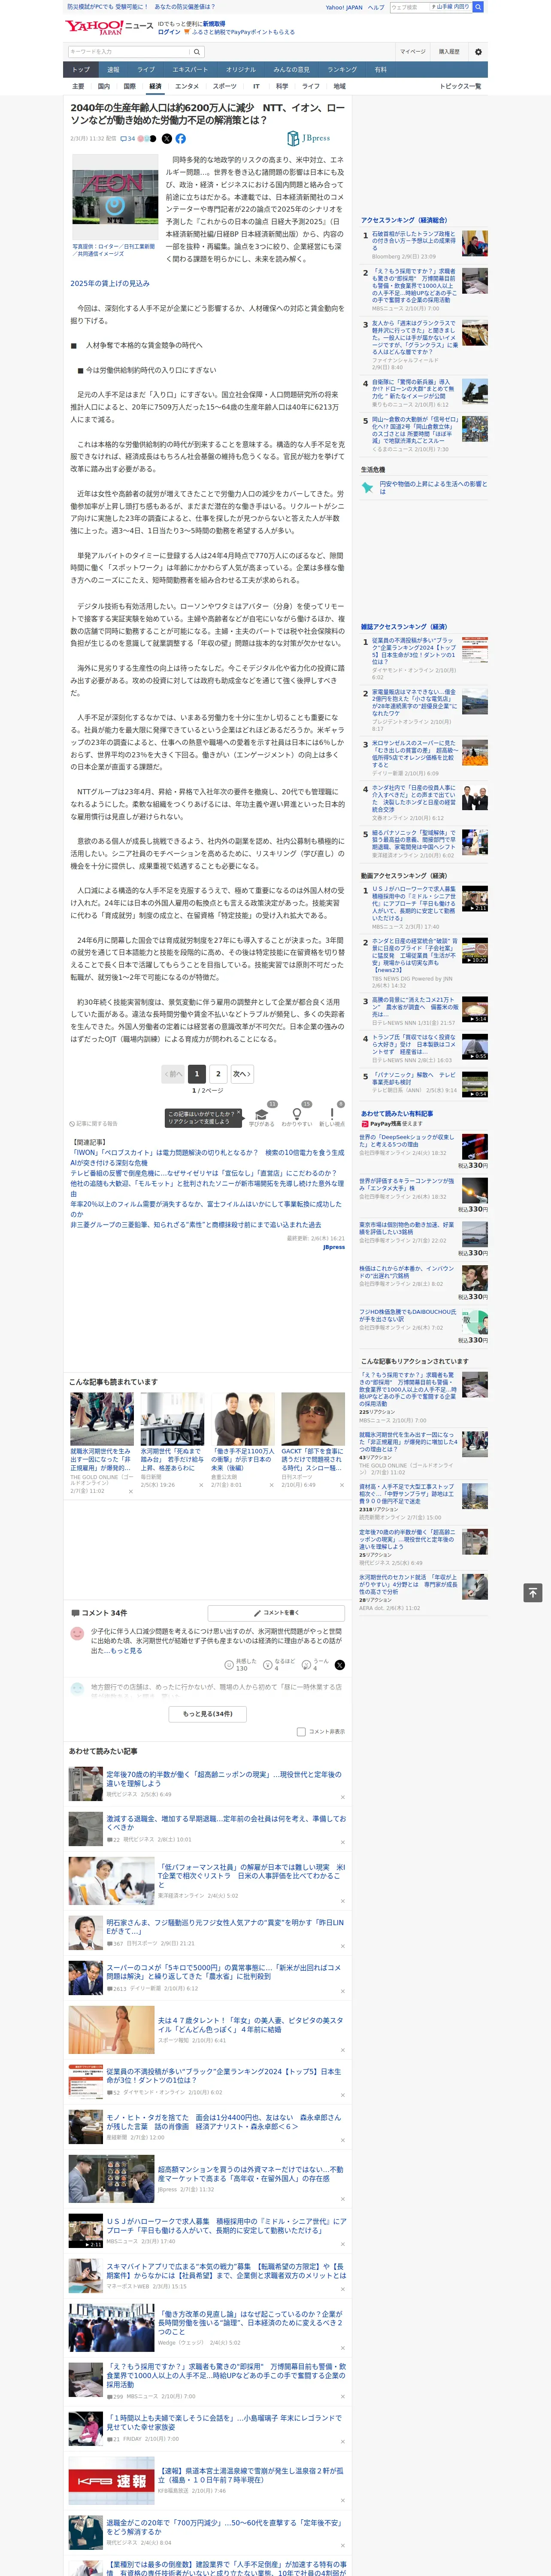This screenshot has width=551, height=2576.
Task: Open the スーパーのコメが5キロで5000円 article link
Action: [224, 1971]
